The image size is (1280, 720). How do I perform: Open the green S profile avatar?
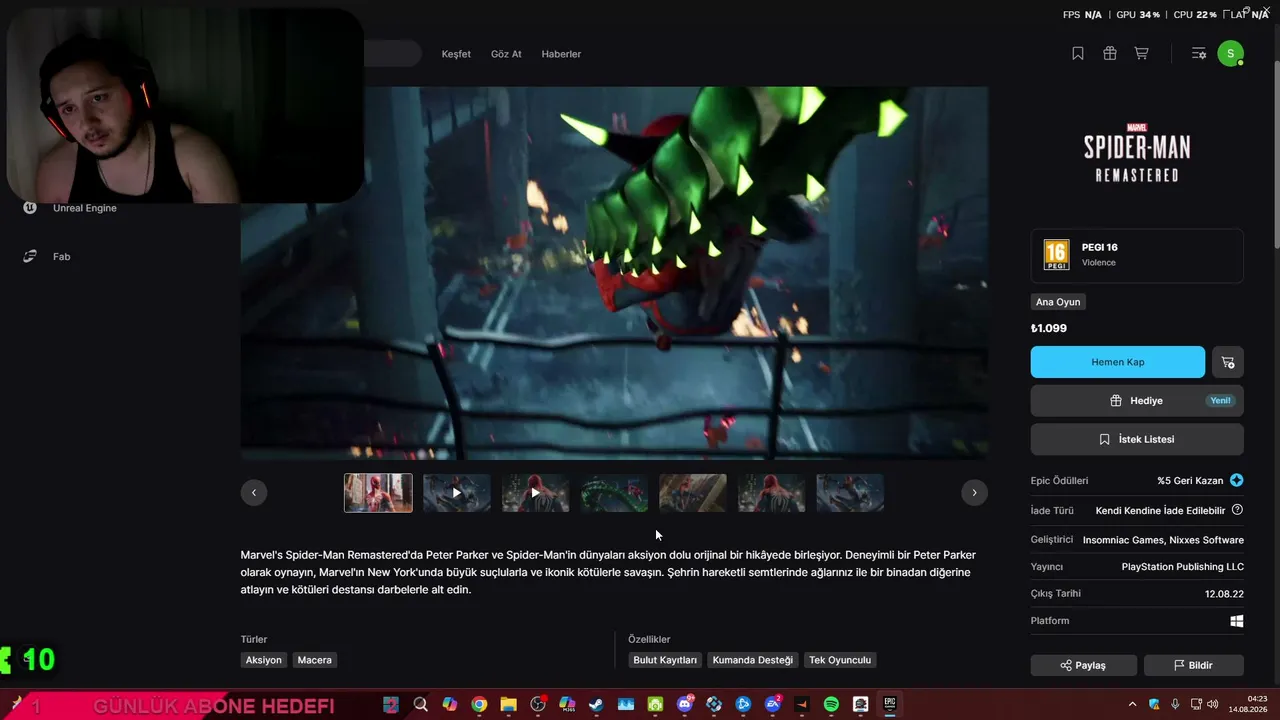(x=1230, y=54)
